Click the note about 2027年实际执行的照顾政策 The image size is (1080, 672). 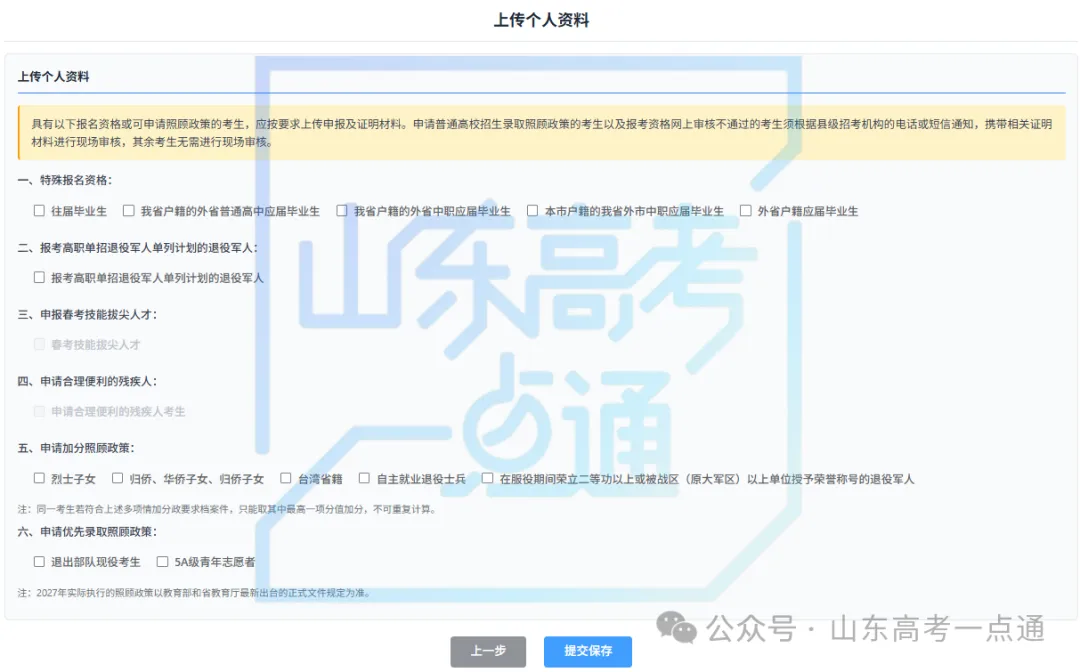(x=195, y=593)
